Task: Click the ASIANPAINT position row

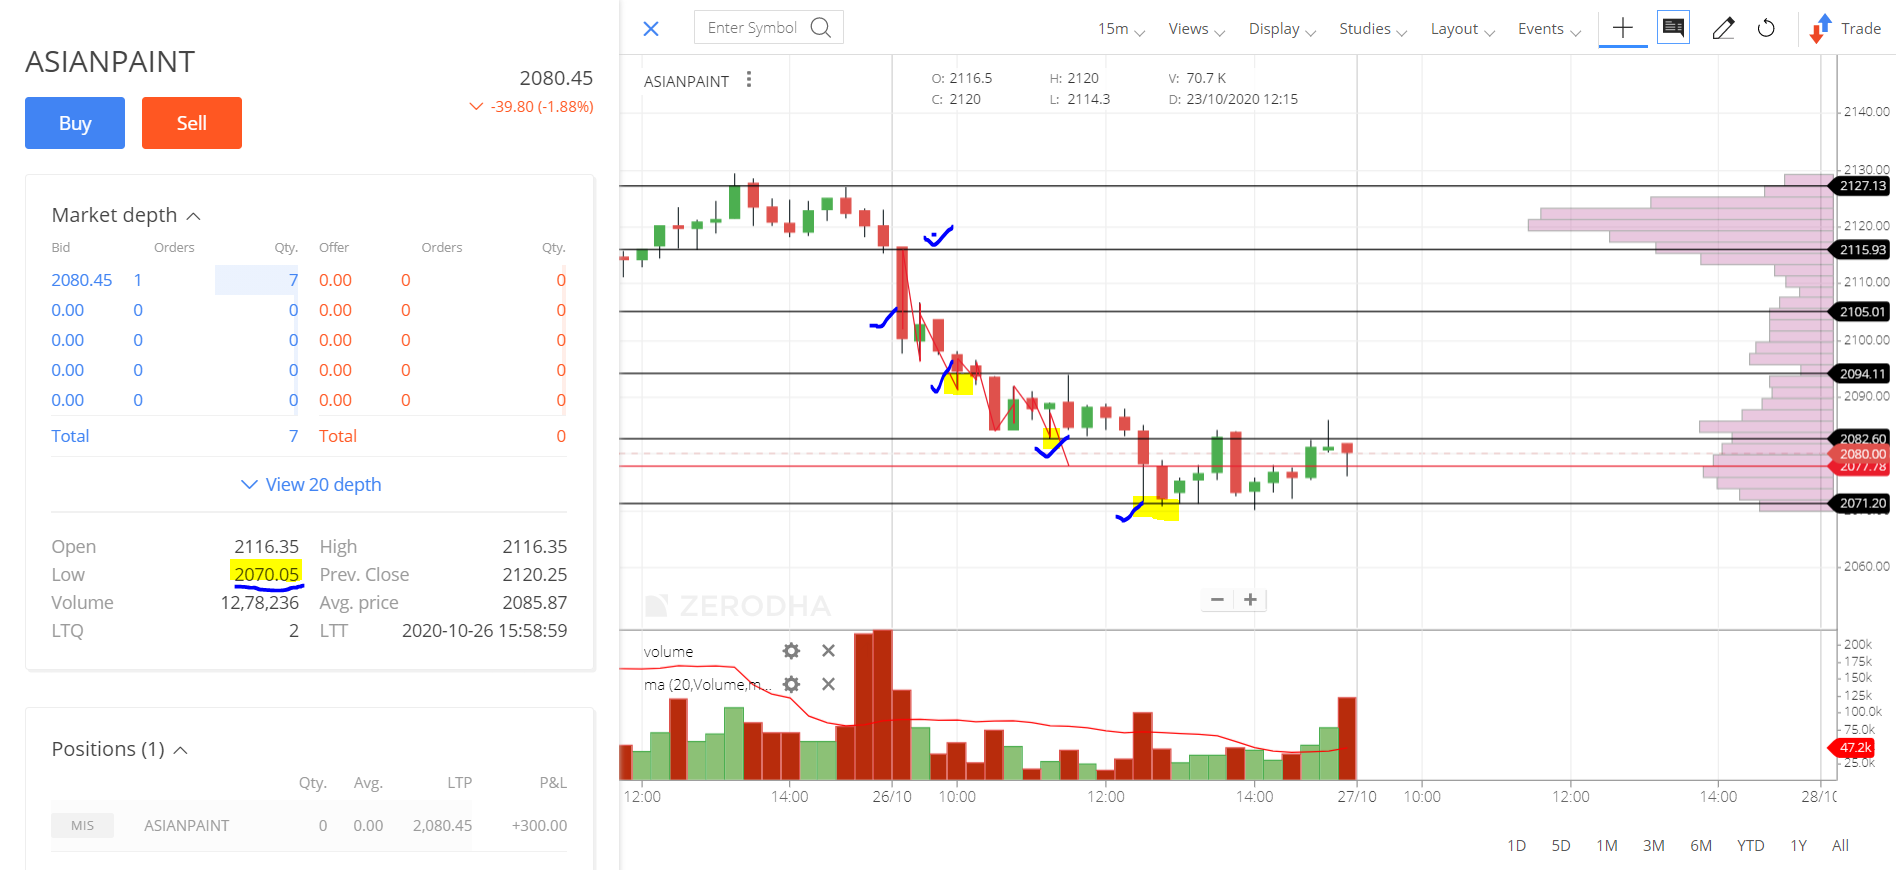Action: [x=309, y=826]
